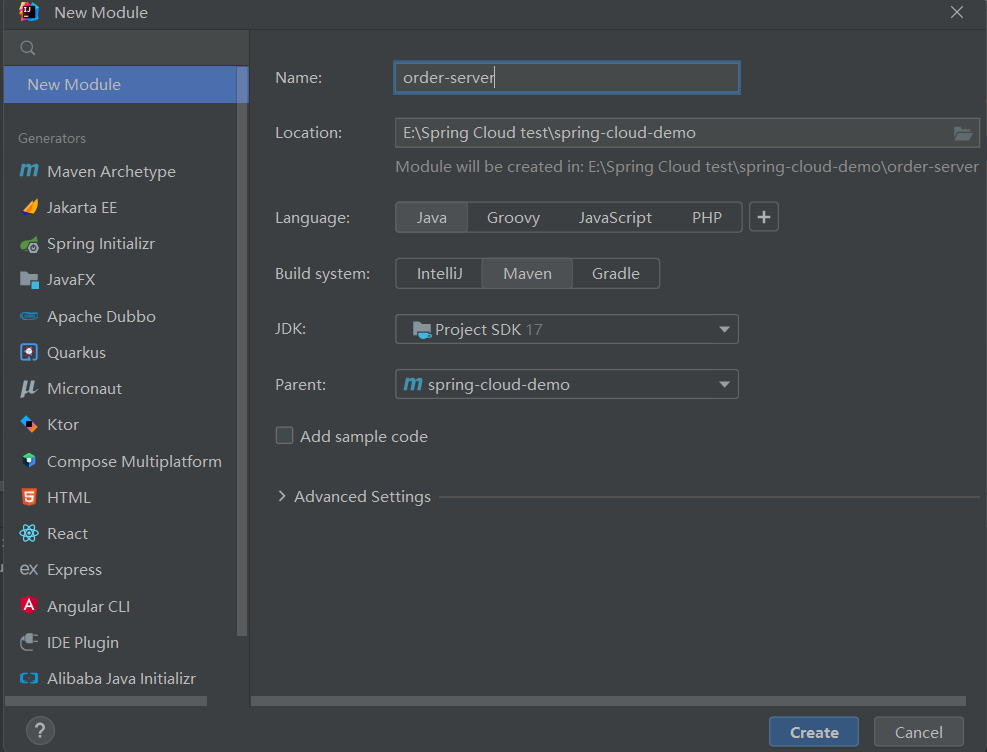Choose Gradle build system
This screenshot has height=752, width=987.
(616, 274)
